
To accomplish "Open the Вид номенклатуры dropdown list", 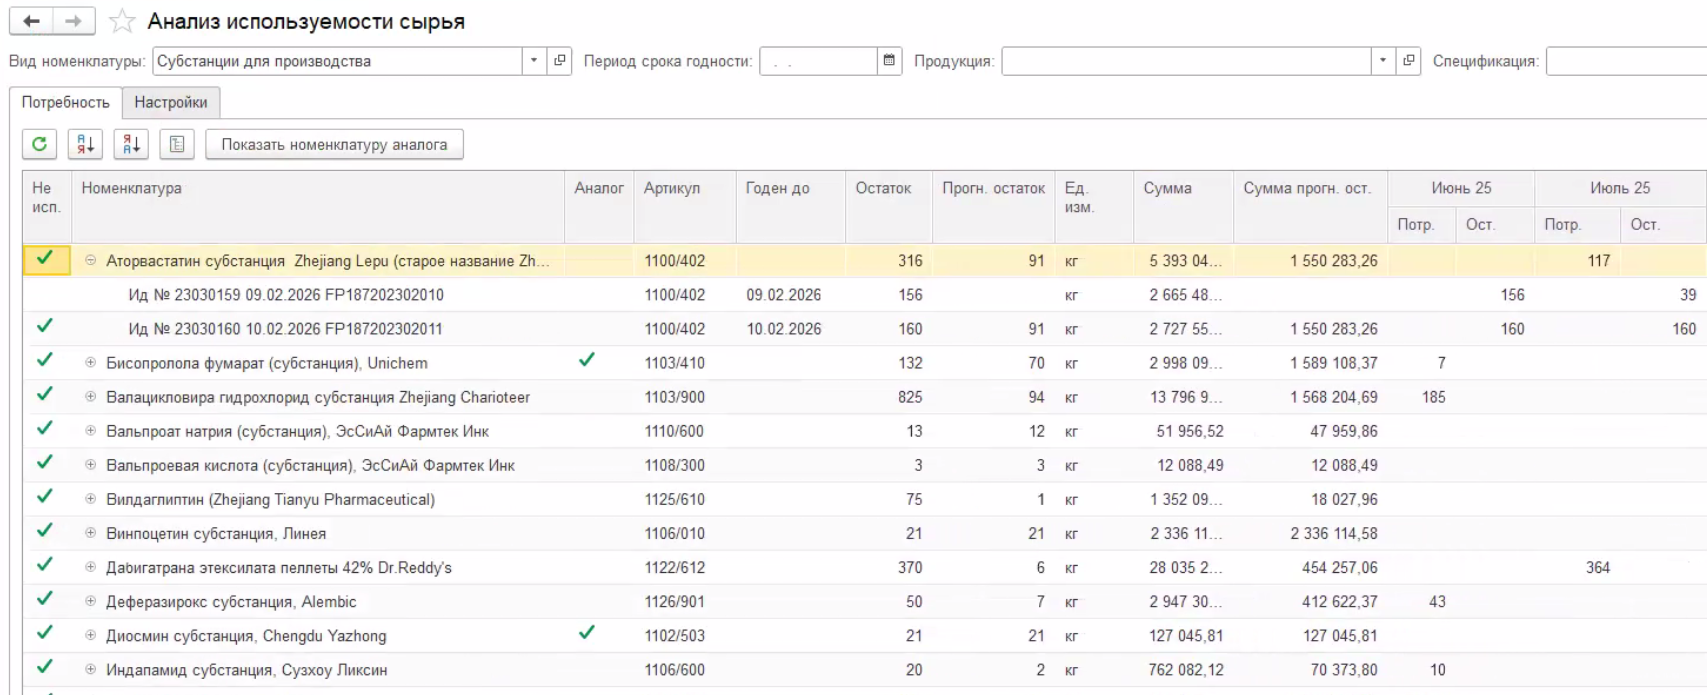I will click(x=535, y=61).
